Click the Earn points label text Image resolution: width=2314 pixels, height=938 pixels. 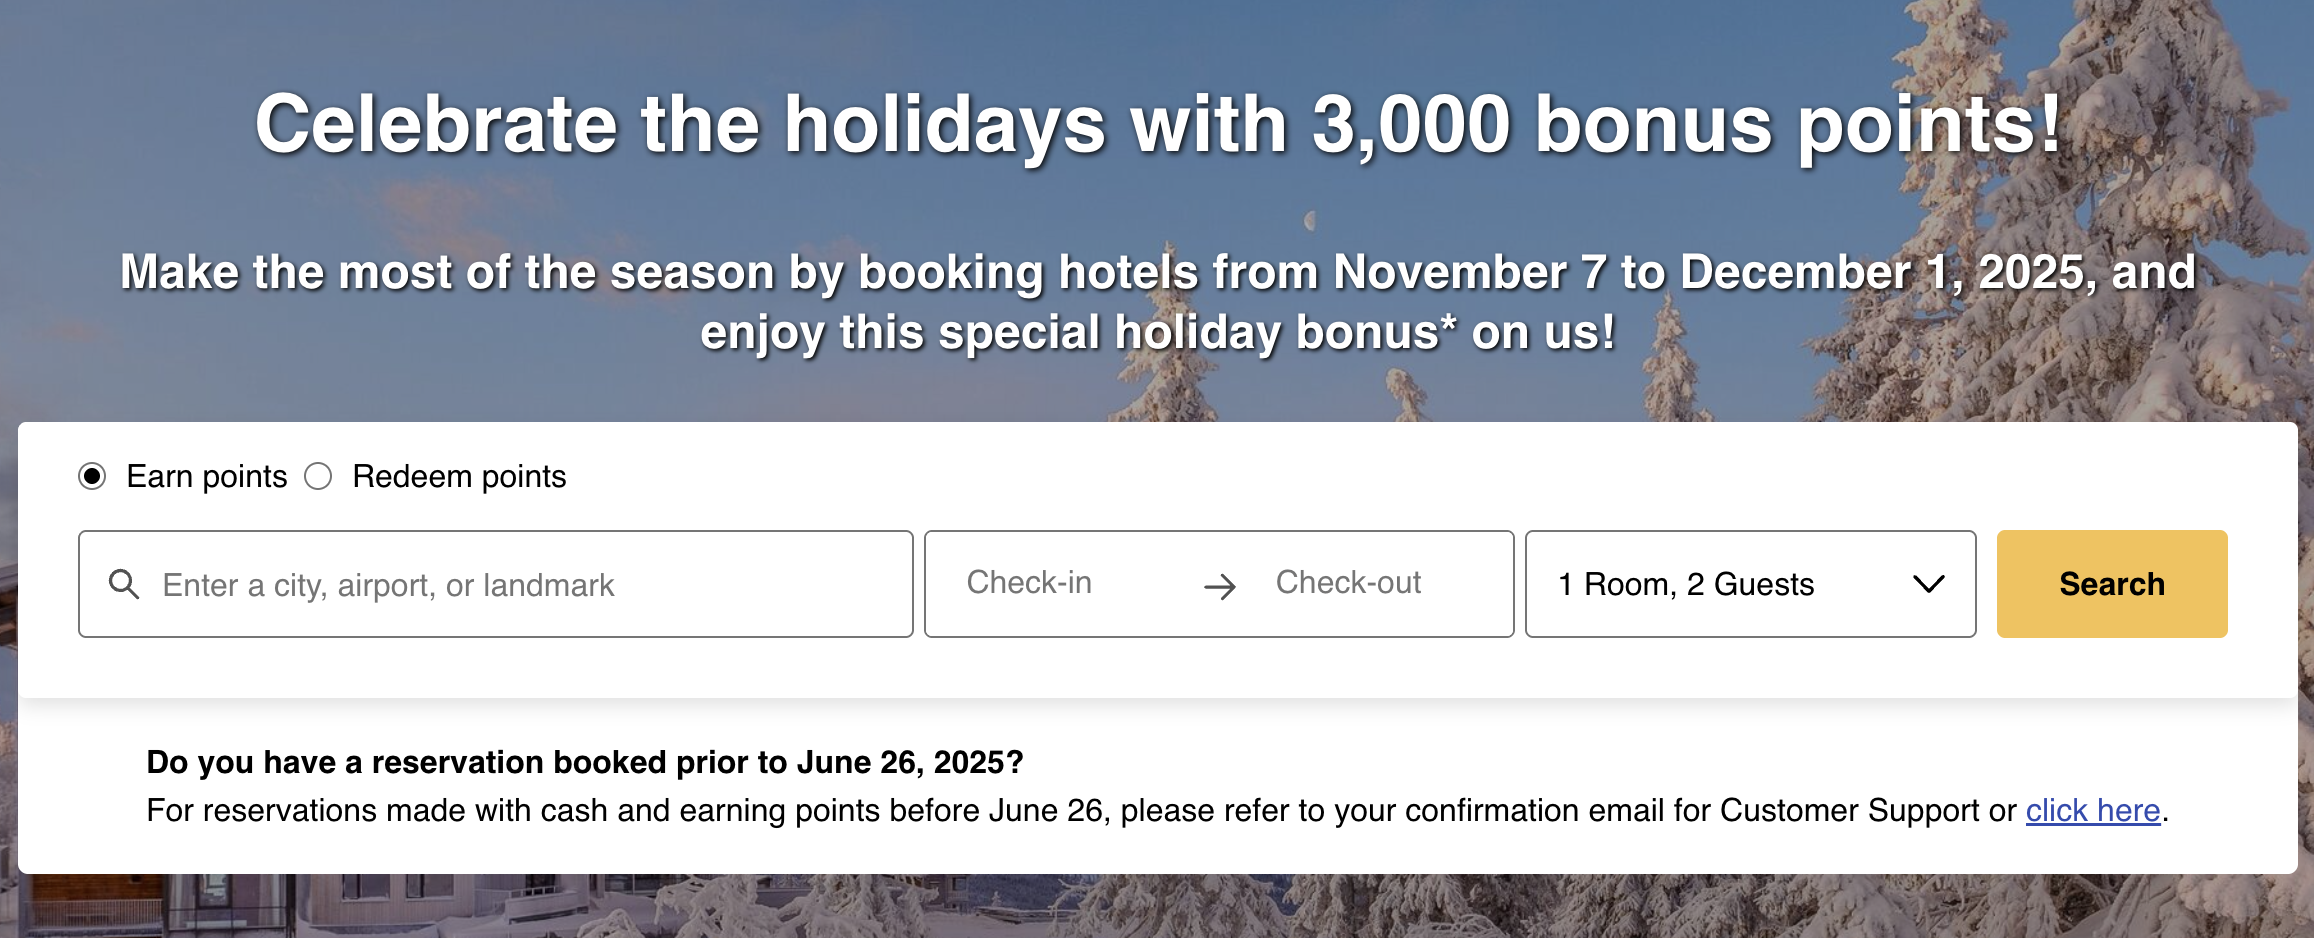coord(205,477)
